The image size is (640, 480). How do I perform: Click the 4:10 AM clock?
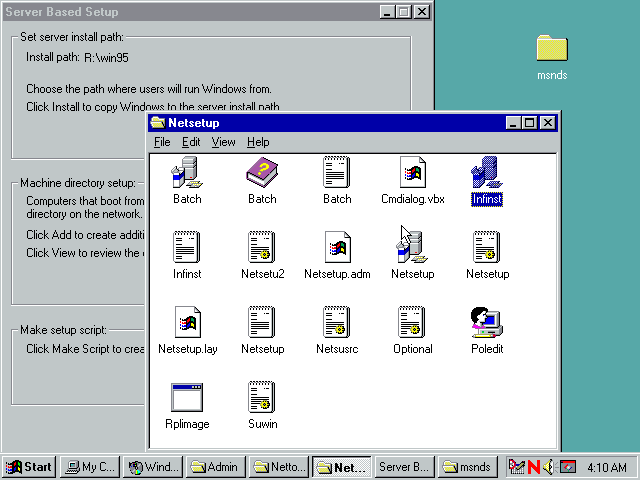(x=607, y=467)
